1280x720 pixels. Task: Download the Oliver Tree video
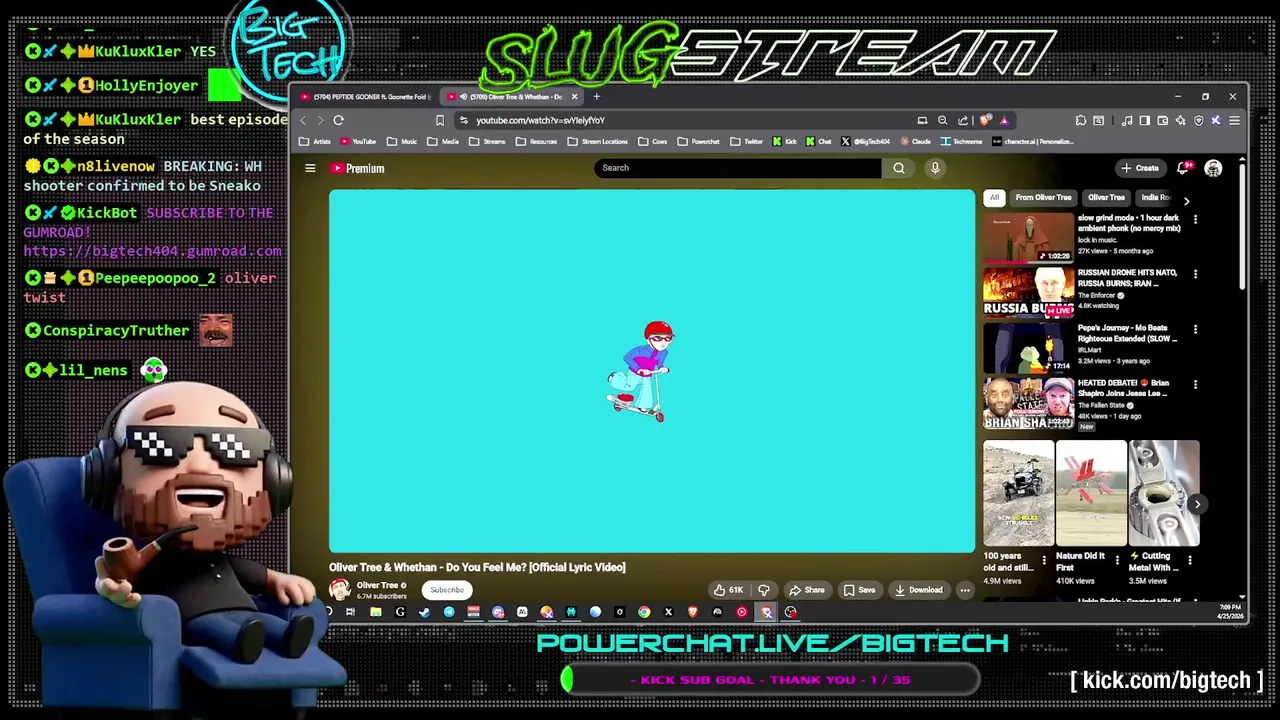click(x=918, y=590)
